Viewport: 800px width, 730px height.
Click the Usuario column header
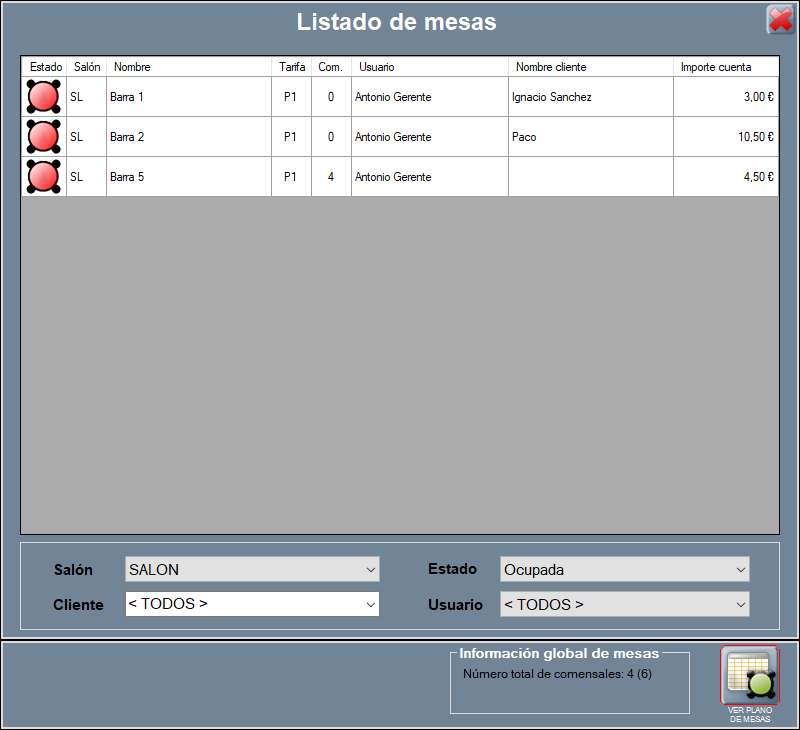point(429,67)
